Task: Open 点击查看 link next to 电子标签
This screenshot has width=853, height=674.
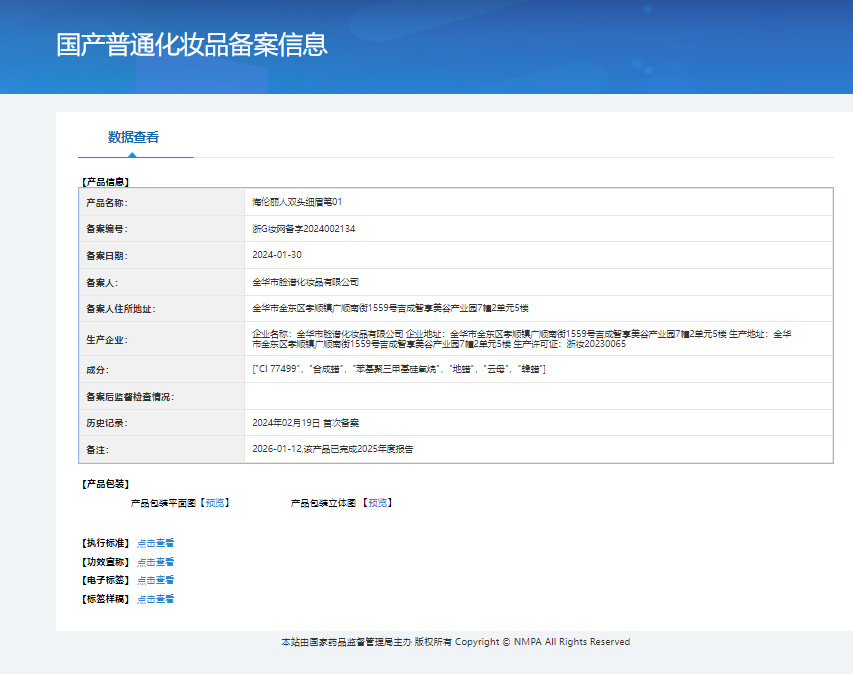Action: click(156, 580)
